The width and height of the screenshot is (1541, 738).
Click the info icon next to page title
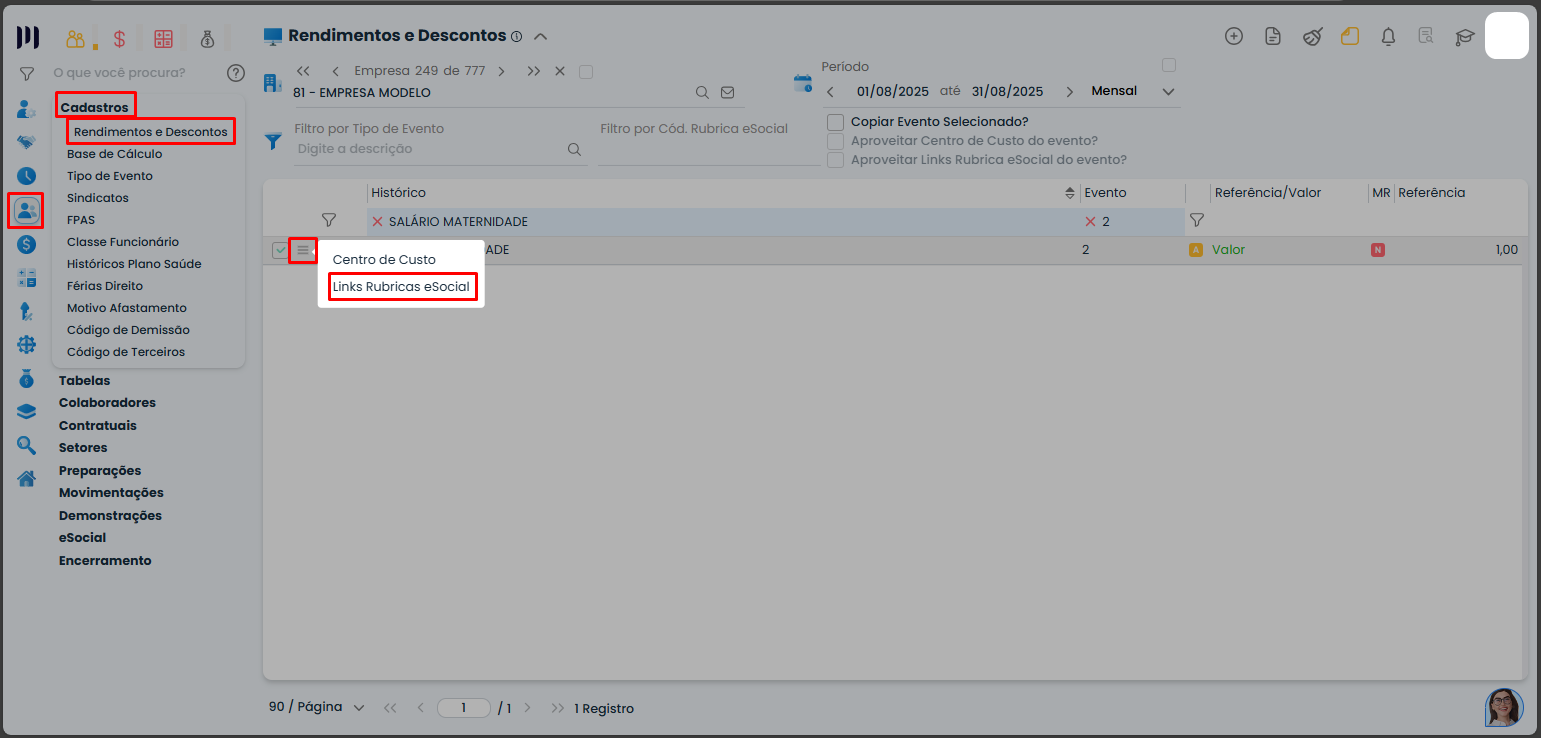(516, 37)
